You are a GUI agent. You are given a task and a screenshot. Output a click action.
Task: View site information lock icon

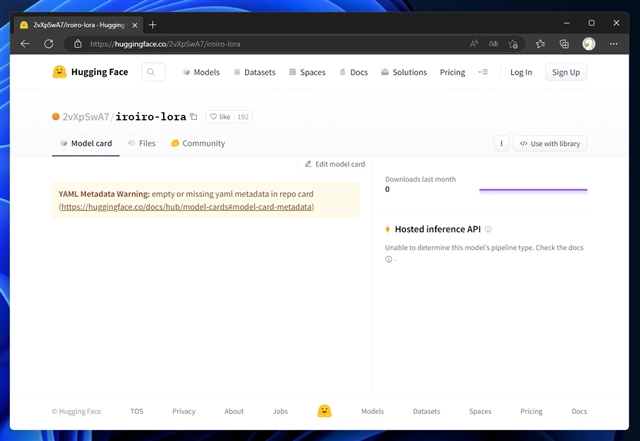[x=78, y=44]
